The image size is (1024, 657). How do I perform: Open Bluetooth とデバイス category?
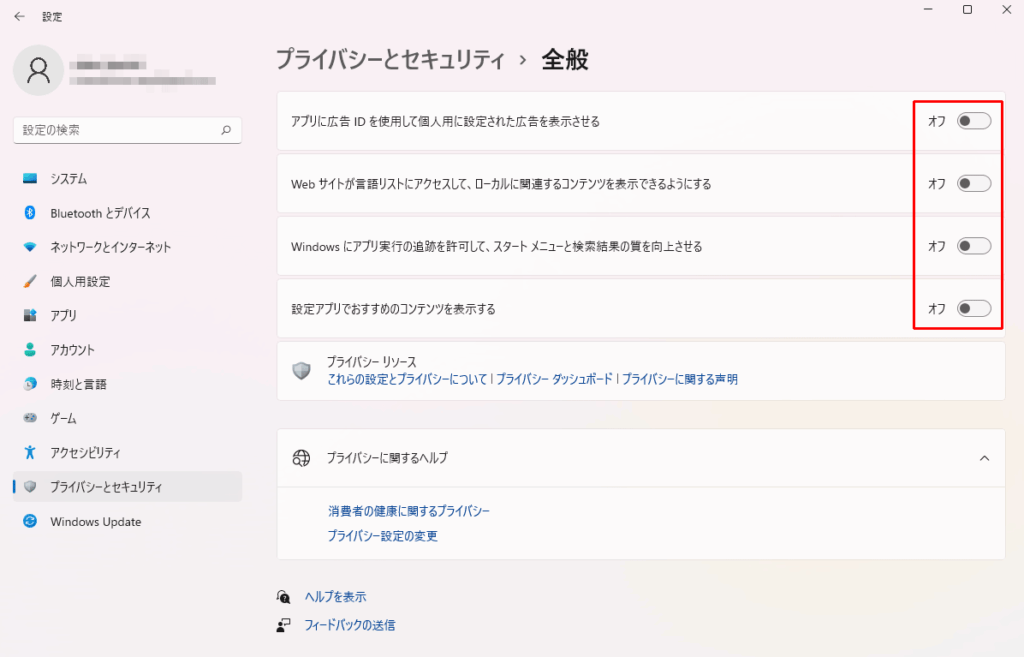(x=127, y=213)
